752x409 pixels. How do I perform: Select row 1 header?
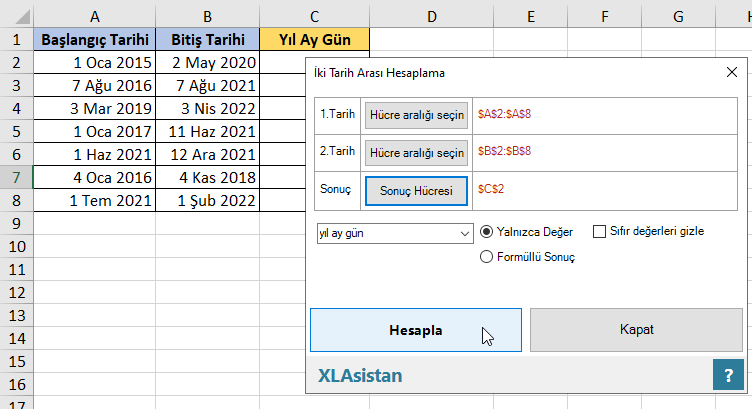coord(16,39)
